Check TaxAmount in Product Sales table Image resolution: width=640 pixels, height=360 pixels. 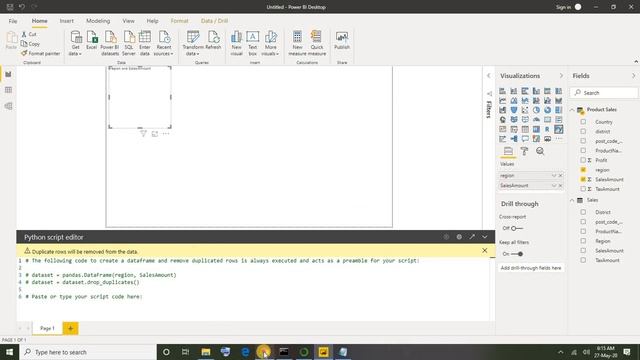tap(583, 189)
